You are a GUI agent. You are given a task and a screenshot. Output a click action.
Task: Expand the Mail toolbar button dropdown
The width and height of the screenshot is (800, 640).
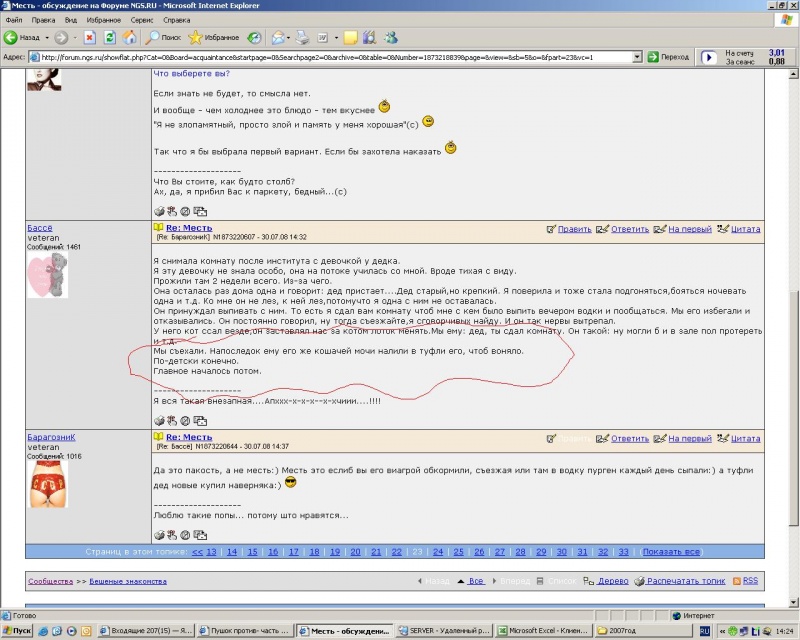point(287,38)
